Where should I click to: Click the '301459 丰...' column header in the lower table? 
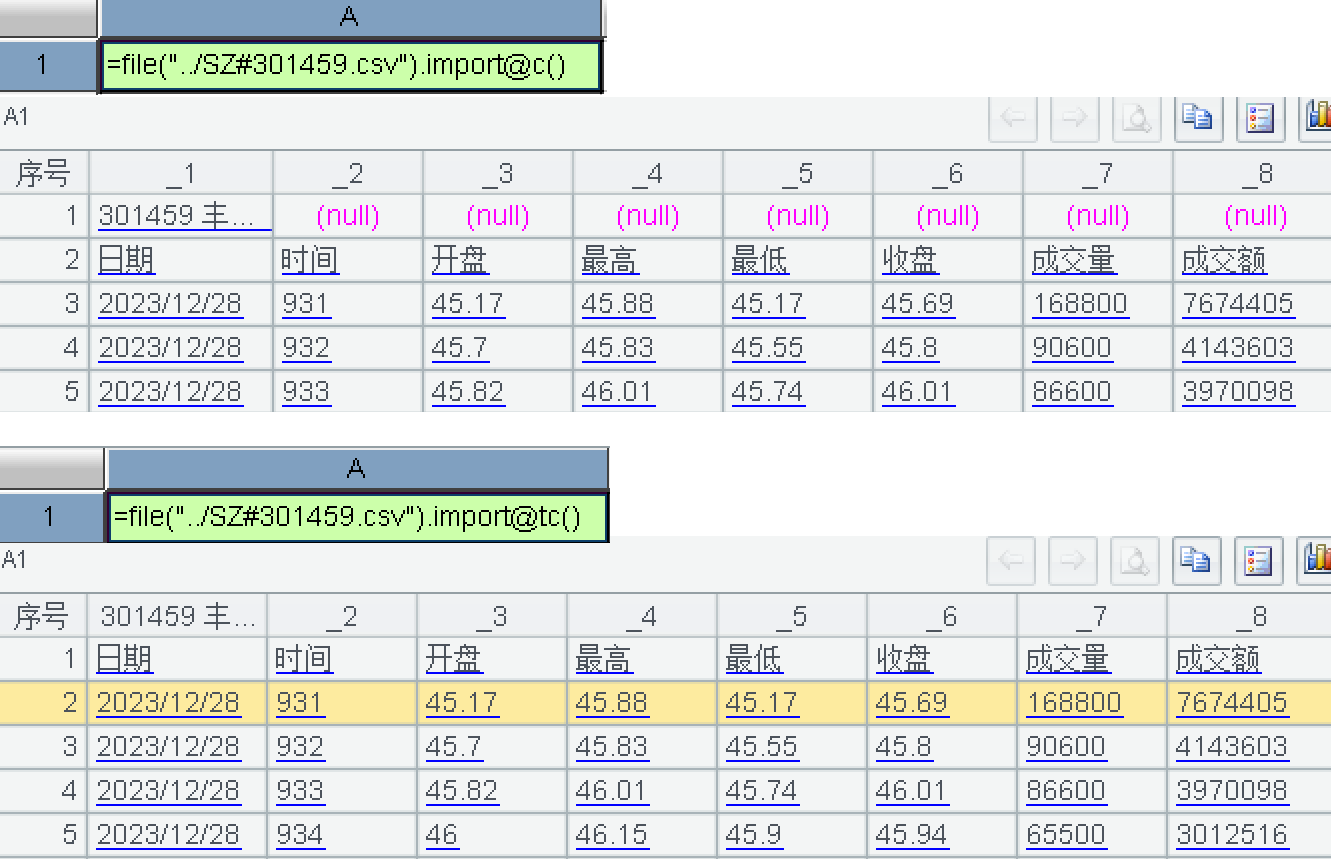coord(177,616)
